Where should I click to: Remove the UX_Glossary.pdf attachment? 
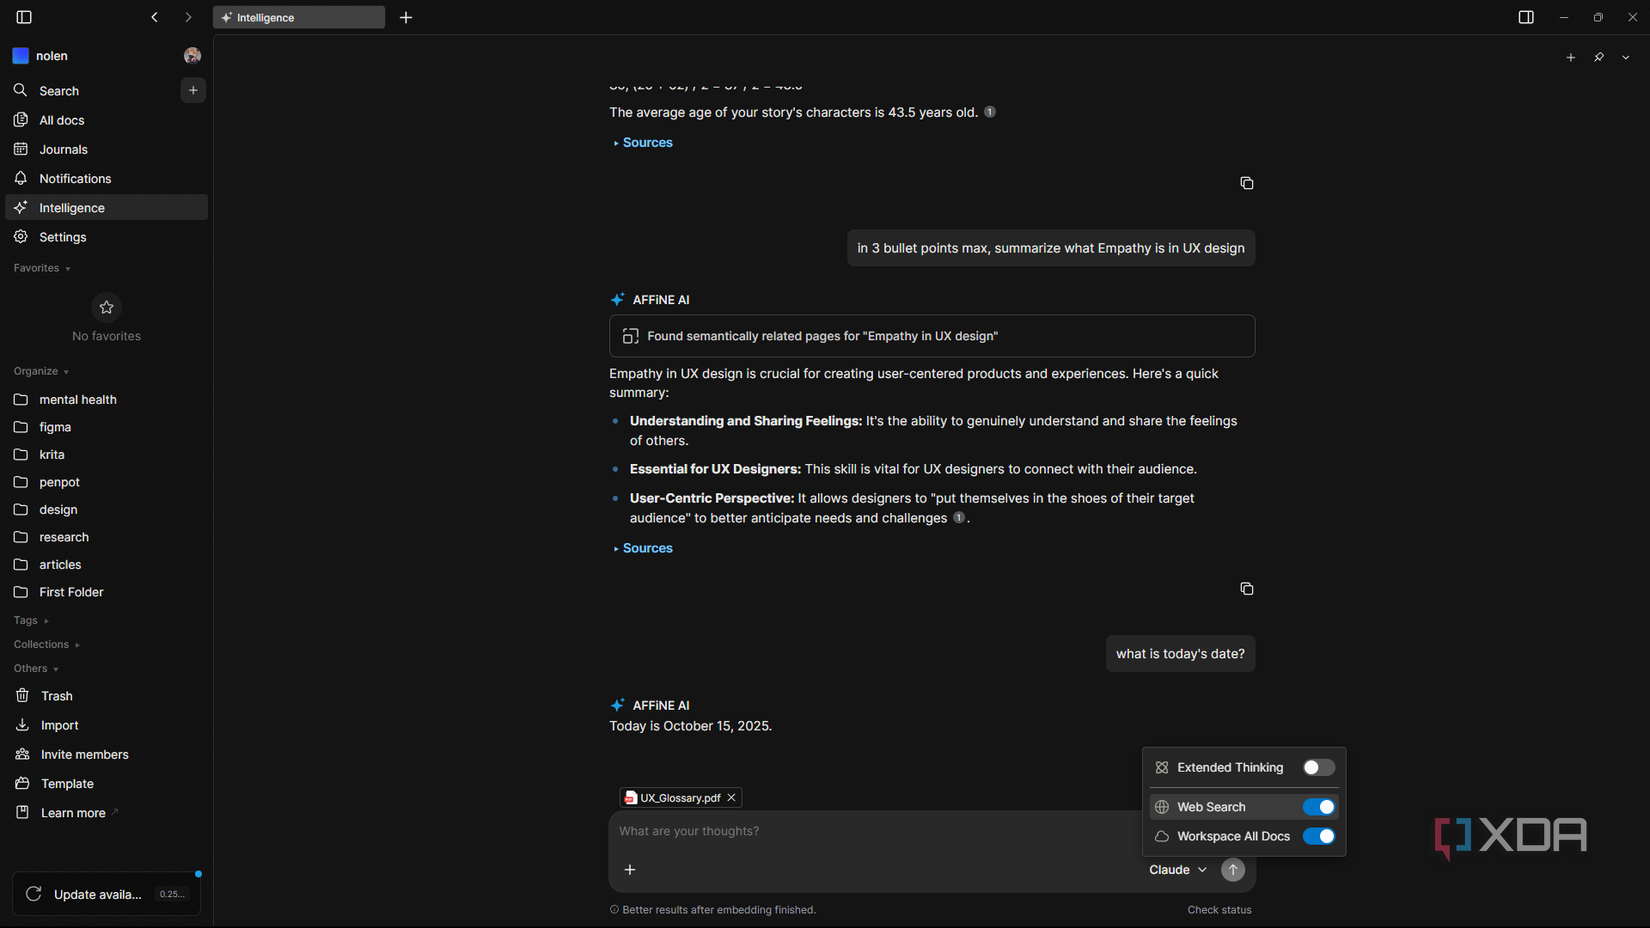pos(732,798)
